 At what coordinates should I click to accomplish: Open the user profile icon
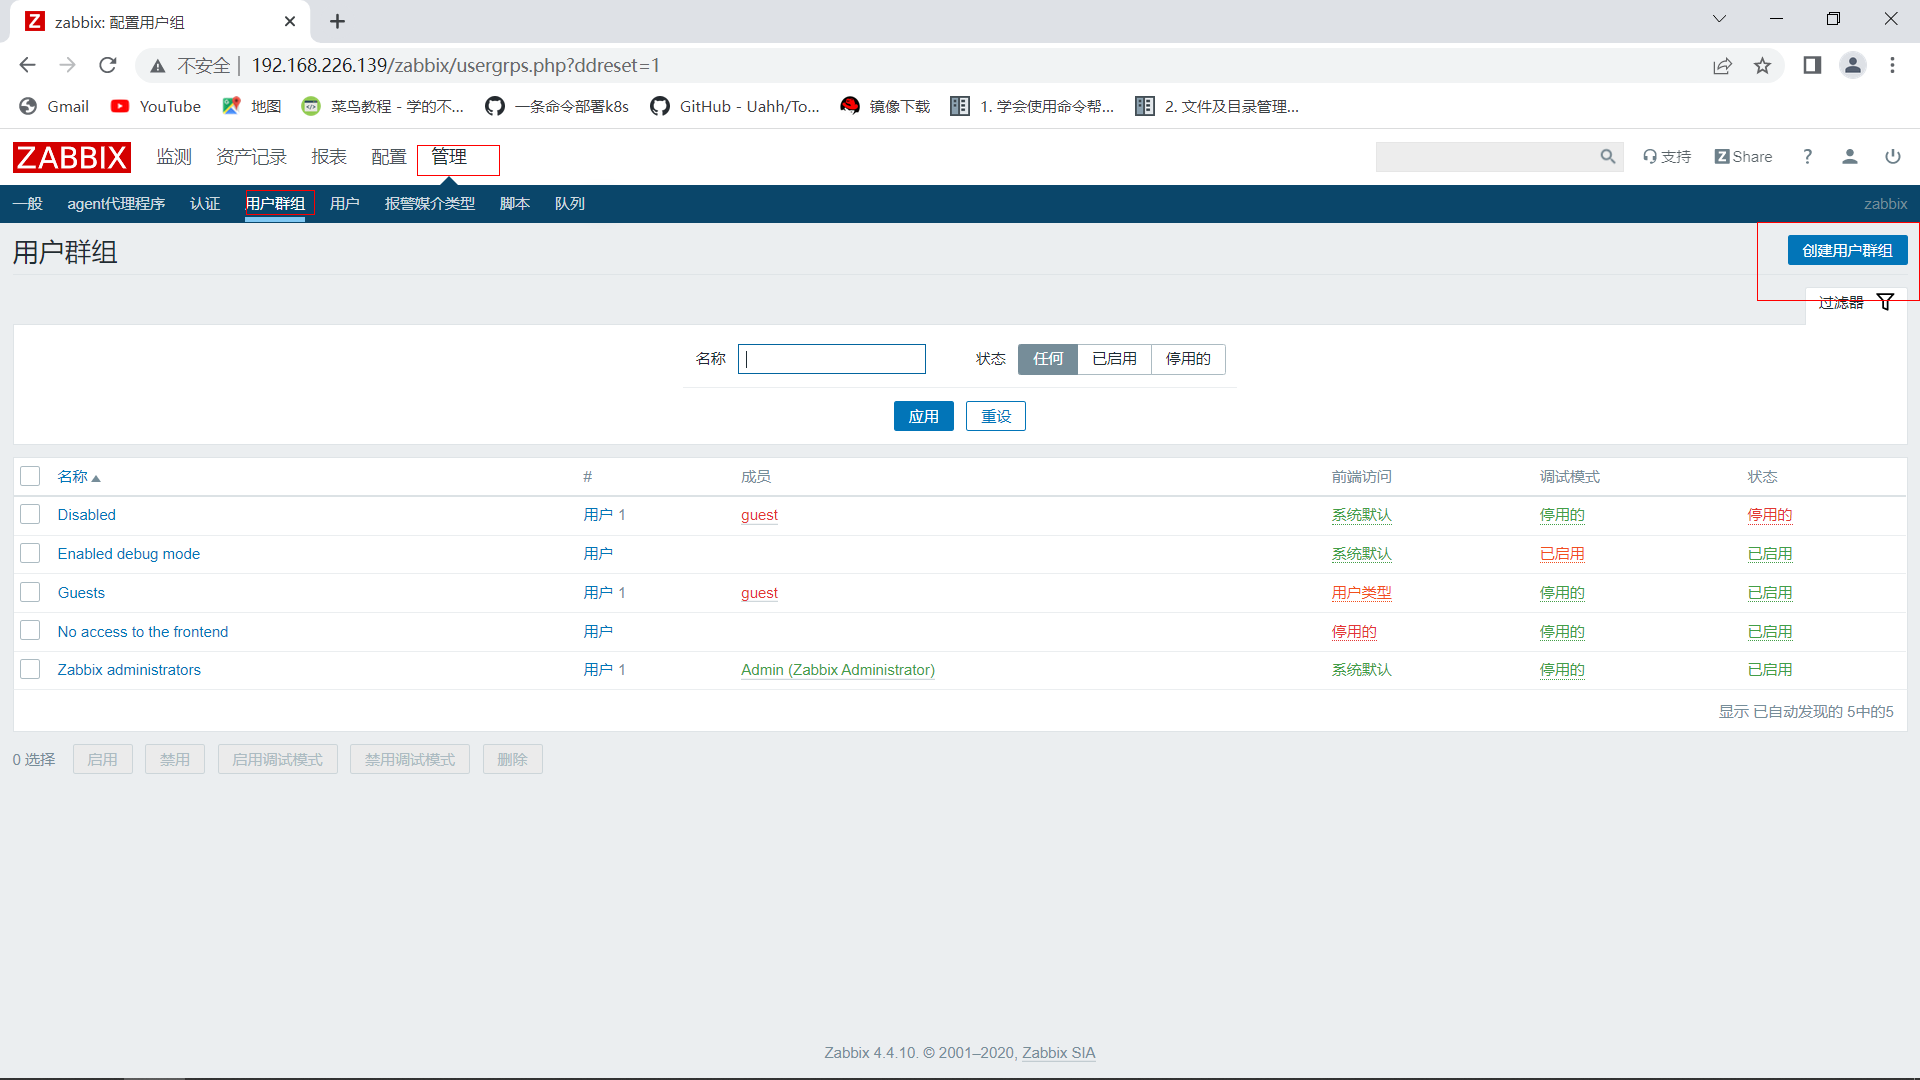click(1849, 157)
